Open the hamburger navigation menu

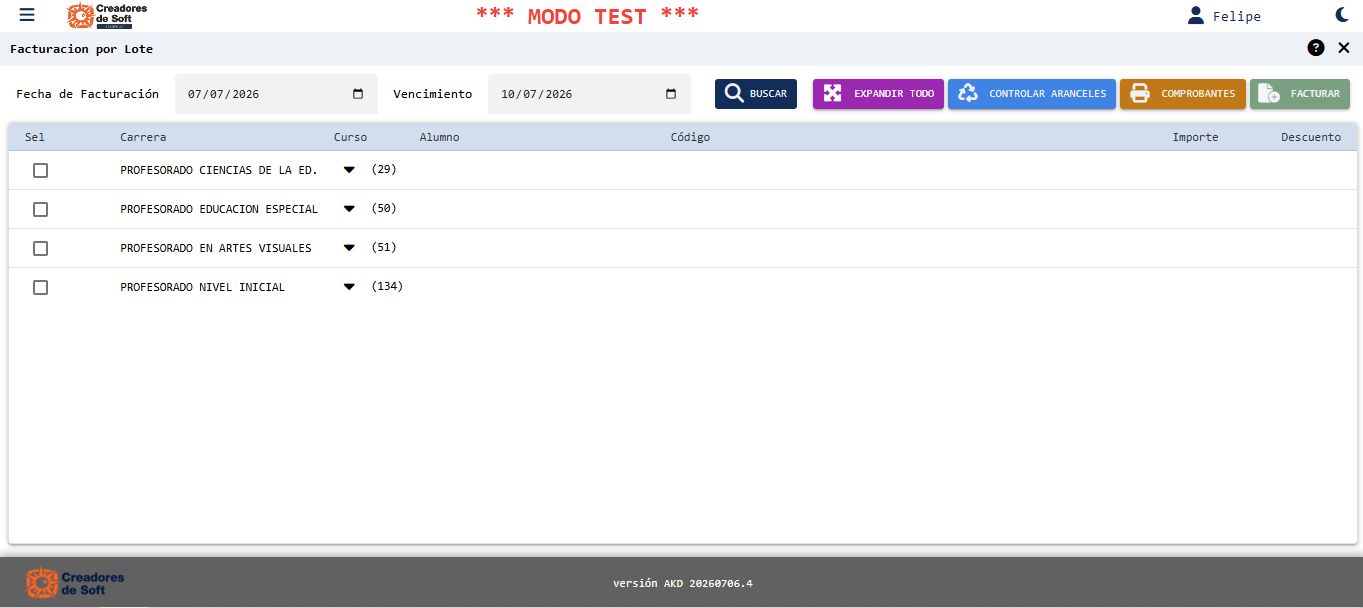point(27,15)
